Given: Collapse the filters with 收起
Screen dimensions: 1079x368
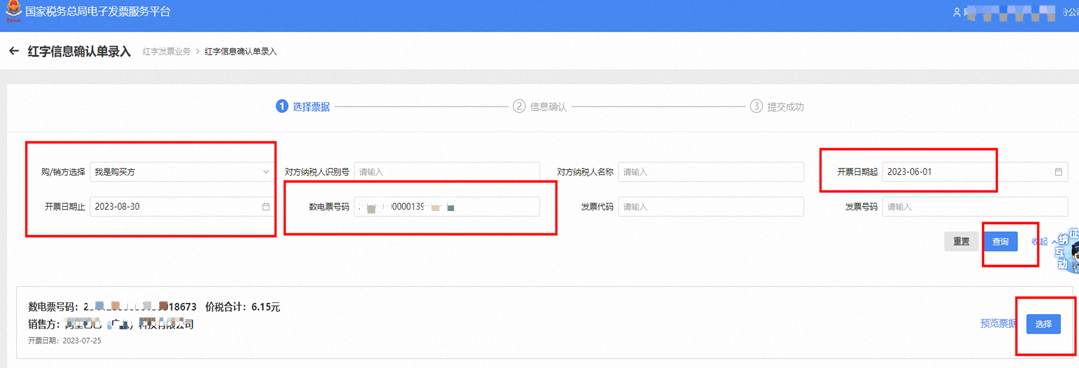Looking at the screenshot, I should (1043, 241).
